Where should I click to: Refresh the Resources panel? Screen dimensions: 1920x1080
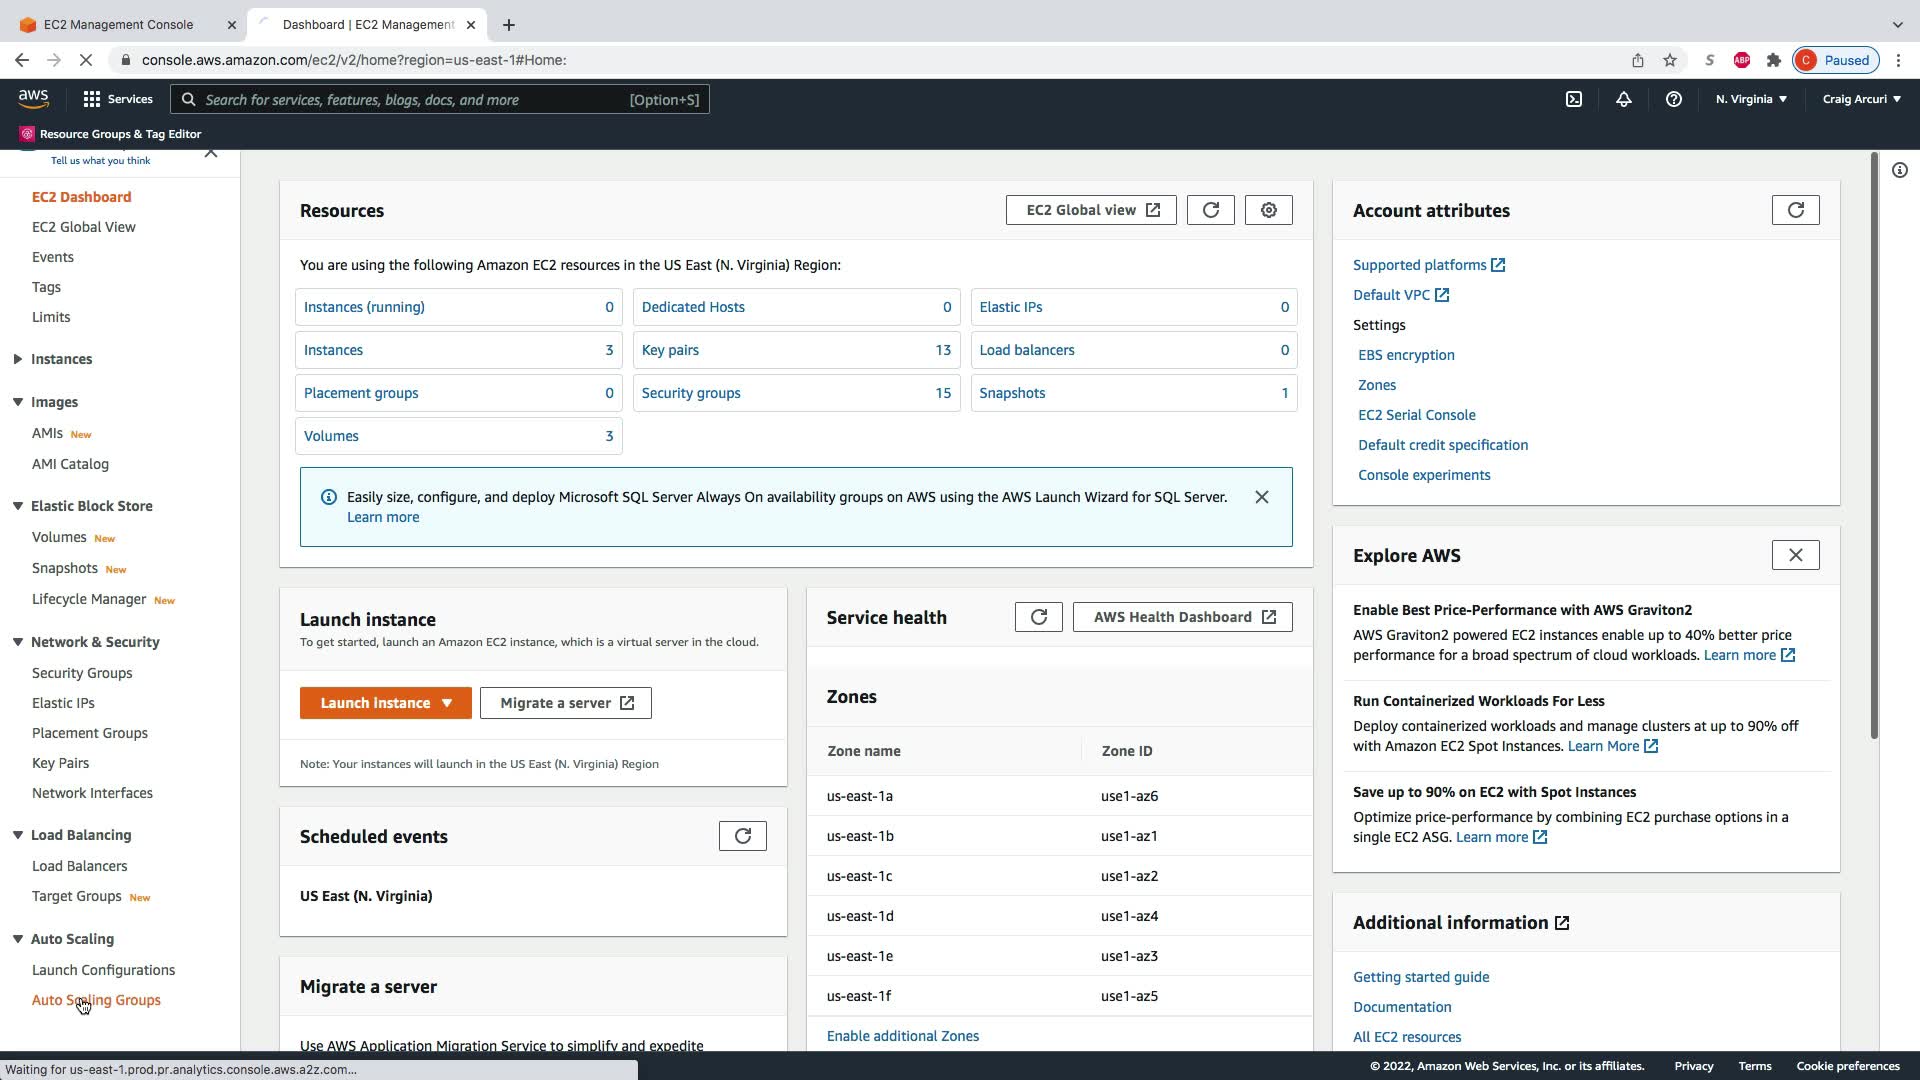[1210, 210]
